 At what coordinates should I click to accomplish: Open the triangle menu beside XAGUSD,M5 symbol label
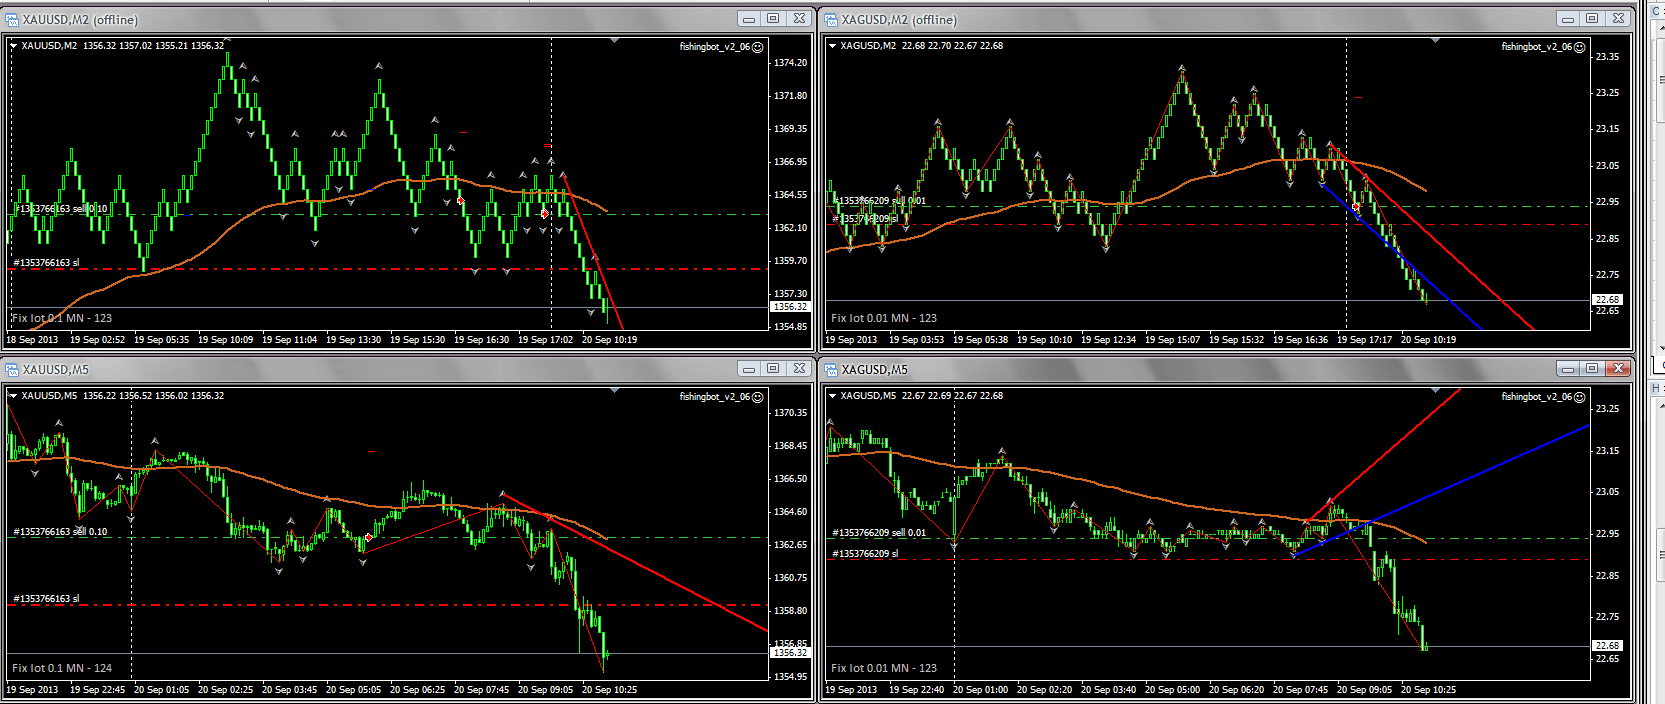(x=832, y=396)
